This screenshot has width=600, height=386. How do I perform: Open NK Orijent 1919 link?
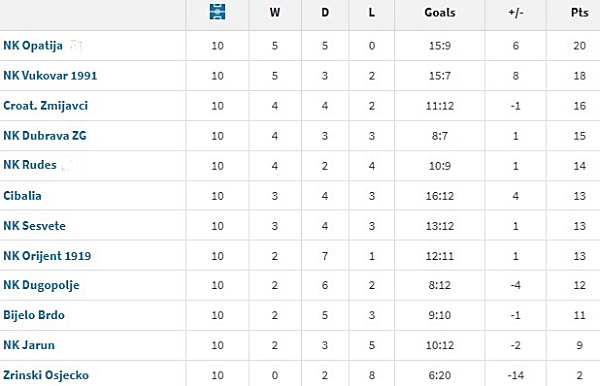(47, 256)
